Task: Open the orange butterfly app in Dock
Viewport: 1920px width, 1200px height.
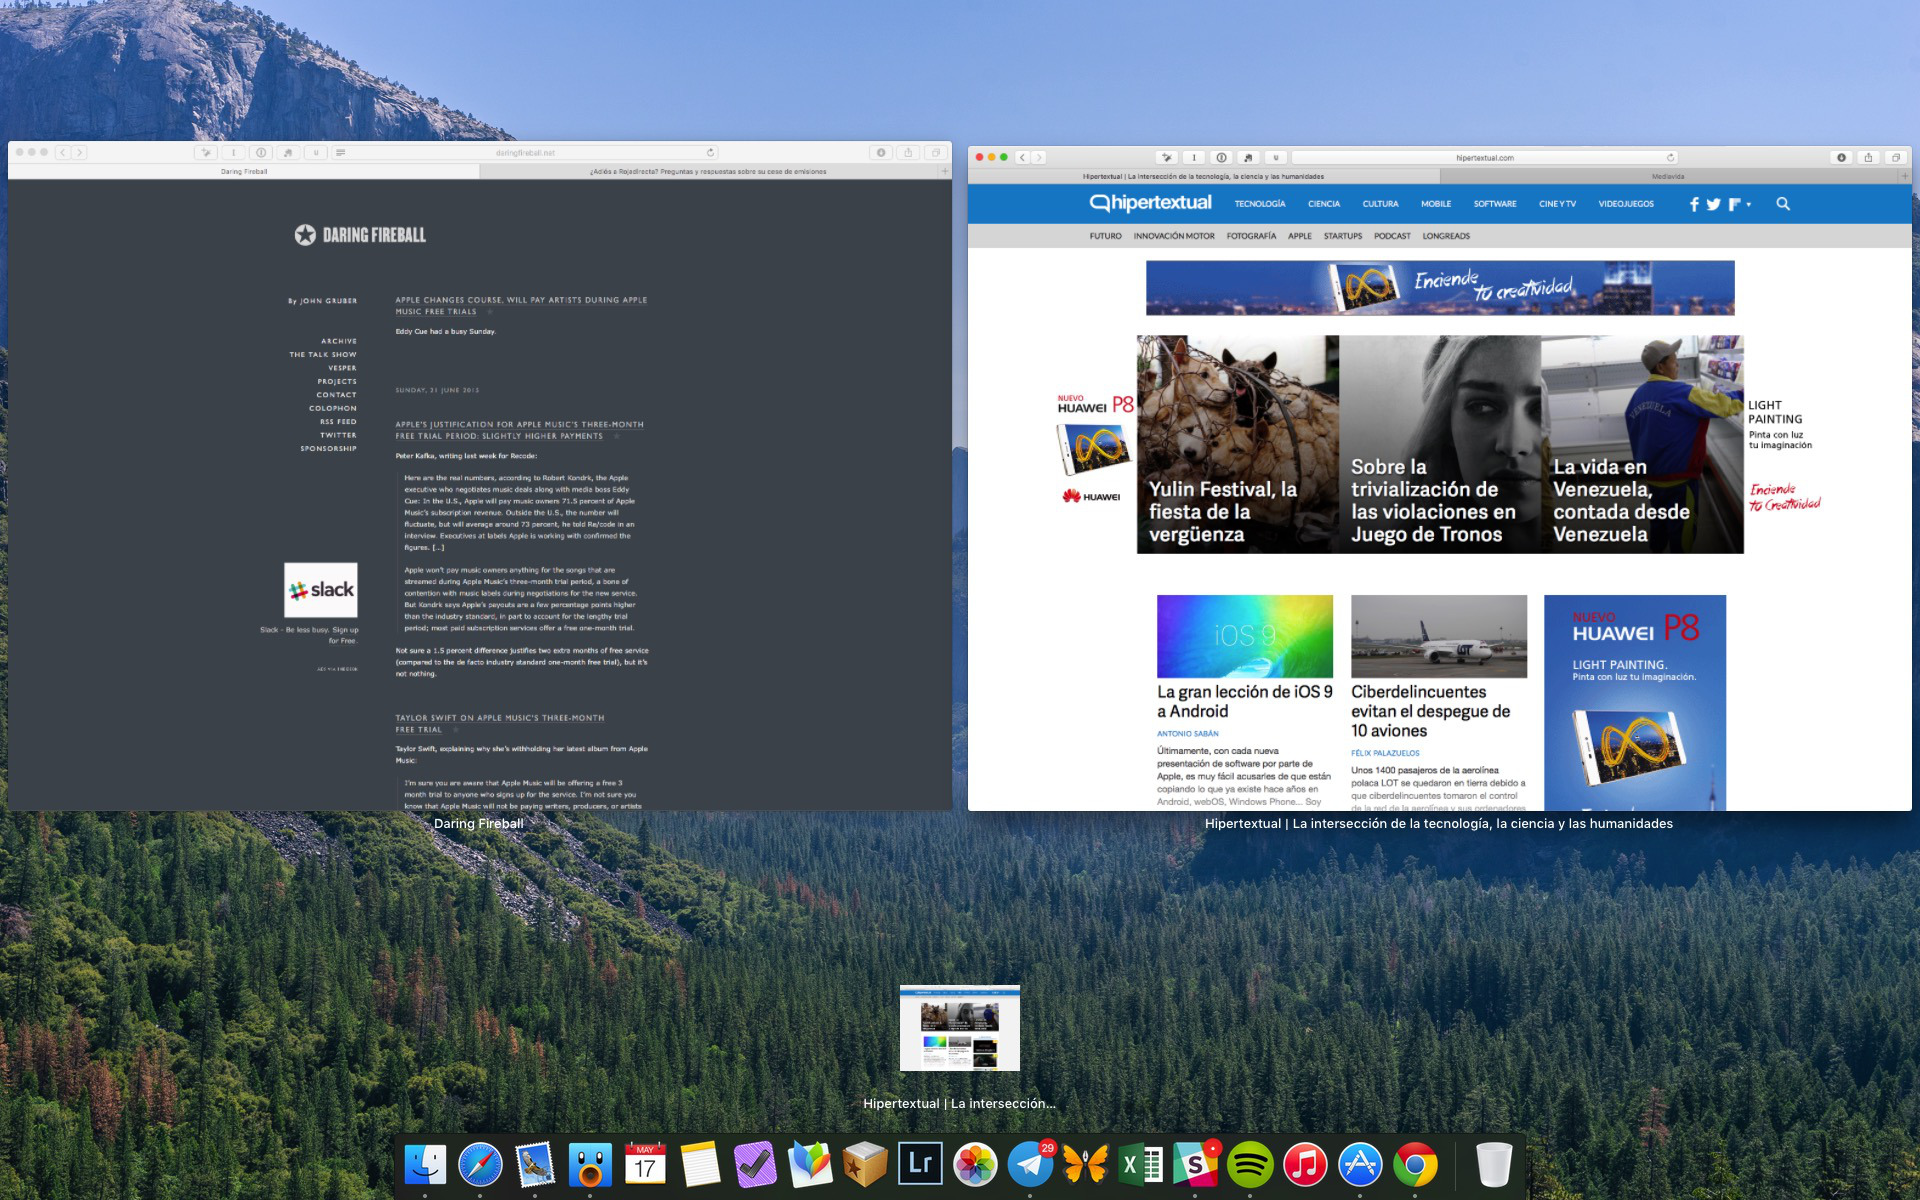Action: 1085,1165
